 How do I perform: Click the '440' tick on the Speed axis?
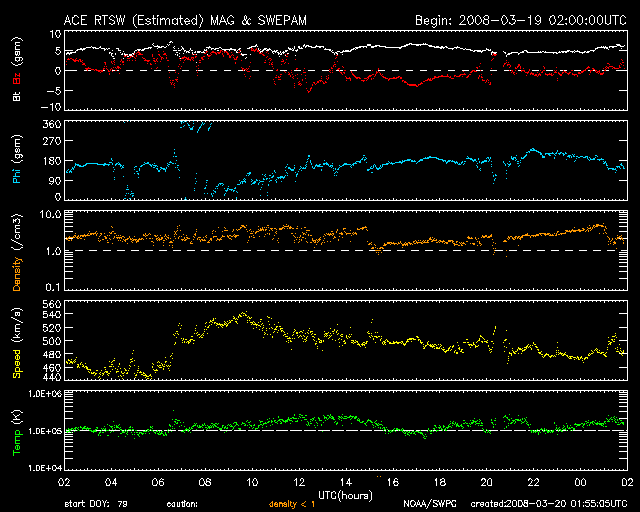click(52, 377)
